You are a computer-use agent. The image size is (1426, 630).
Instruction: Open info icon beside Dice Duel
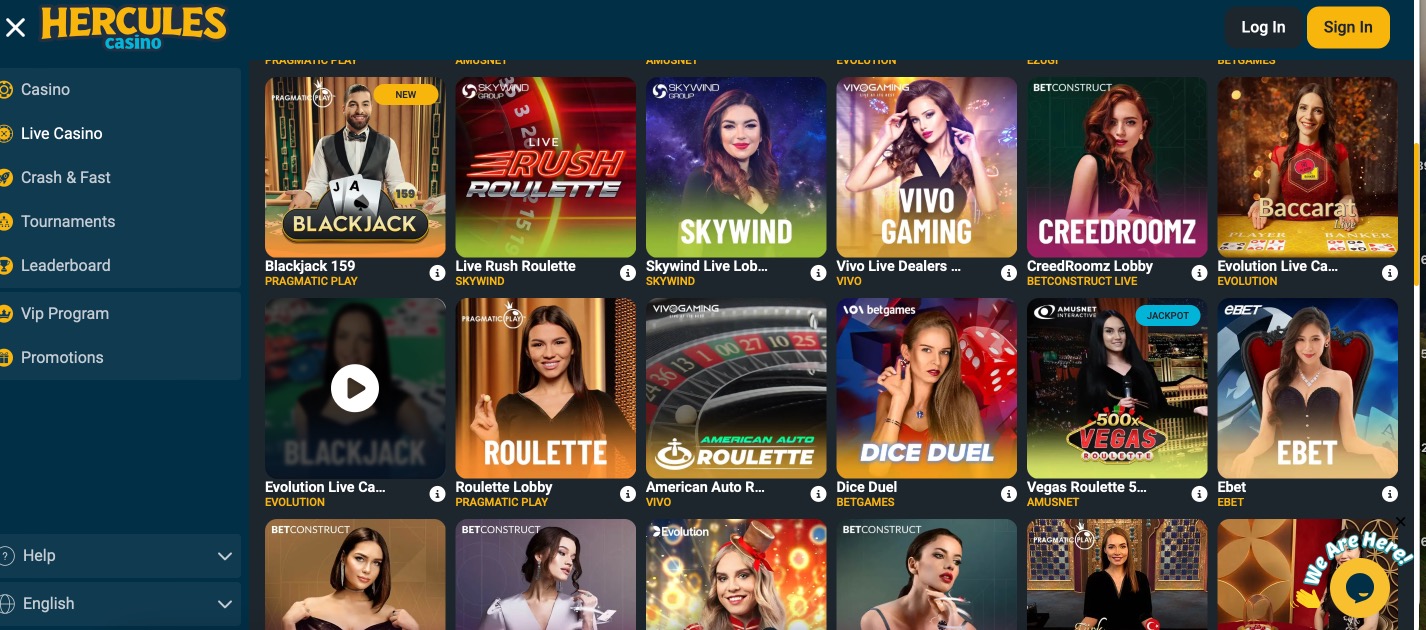pos(1008,494)
